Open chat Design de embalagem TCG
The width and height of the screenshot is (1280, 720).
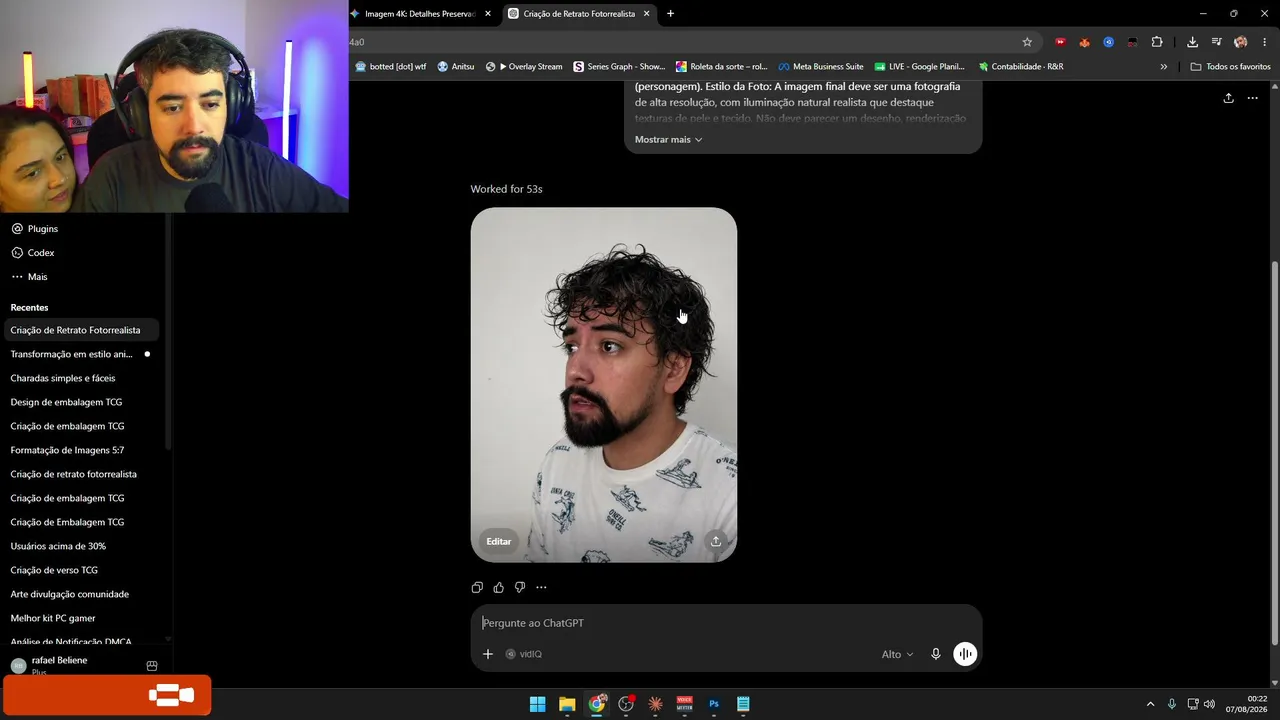pyautogui.click(x=81, y=402)
